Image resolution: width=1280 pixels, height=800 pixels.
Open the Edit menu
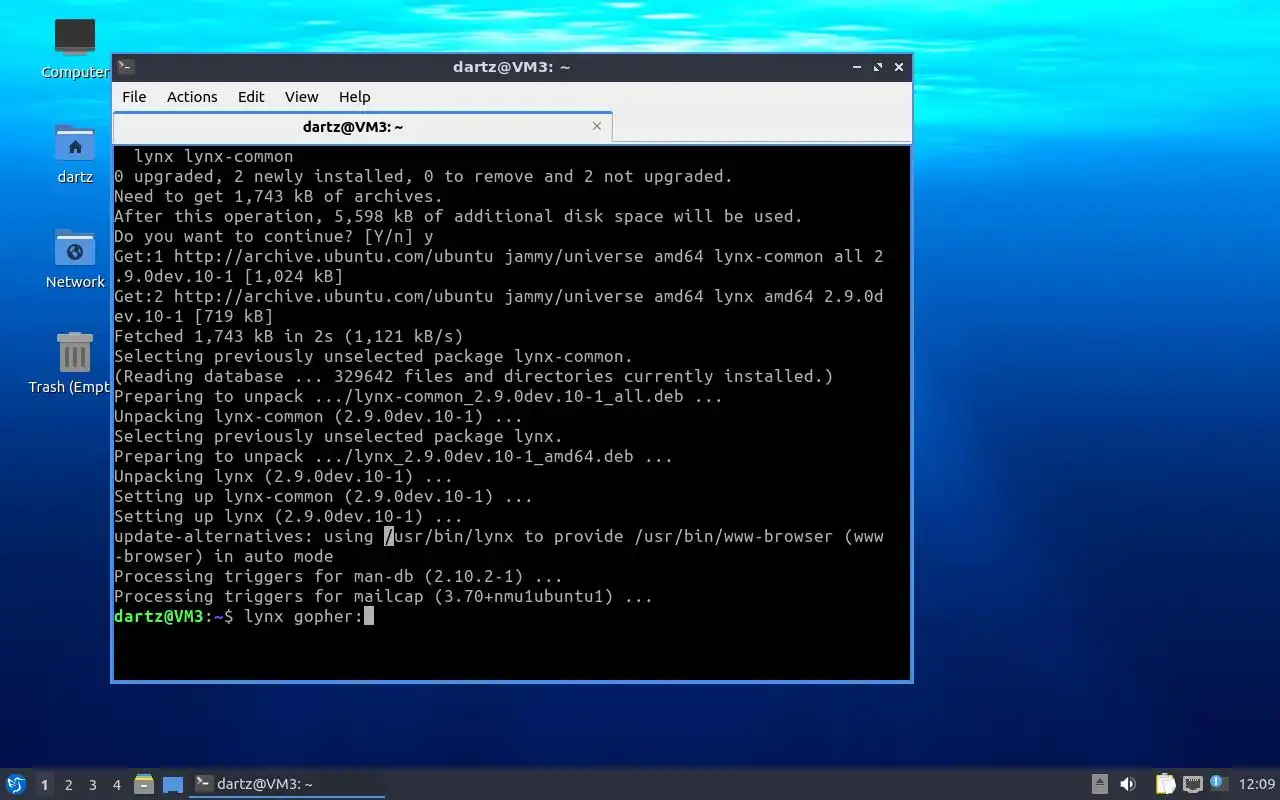(251, 97)
